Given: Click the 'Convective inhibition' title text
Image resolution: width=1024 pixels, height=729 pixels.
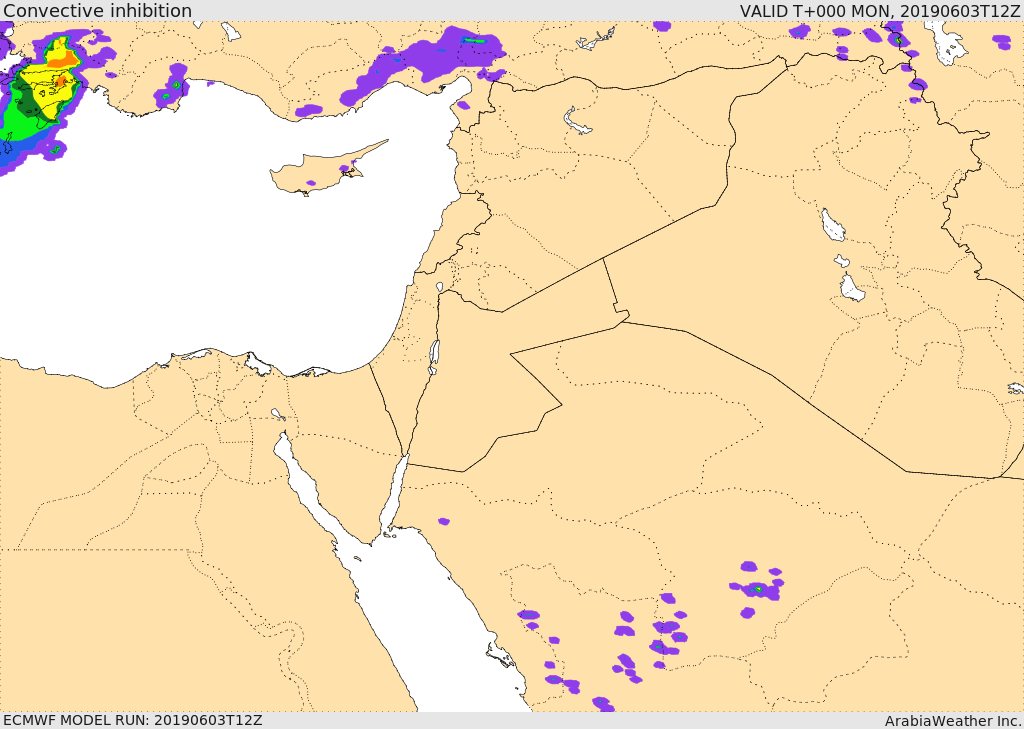Looking at the screenshot, I should point(97,11).
